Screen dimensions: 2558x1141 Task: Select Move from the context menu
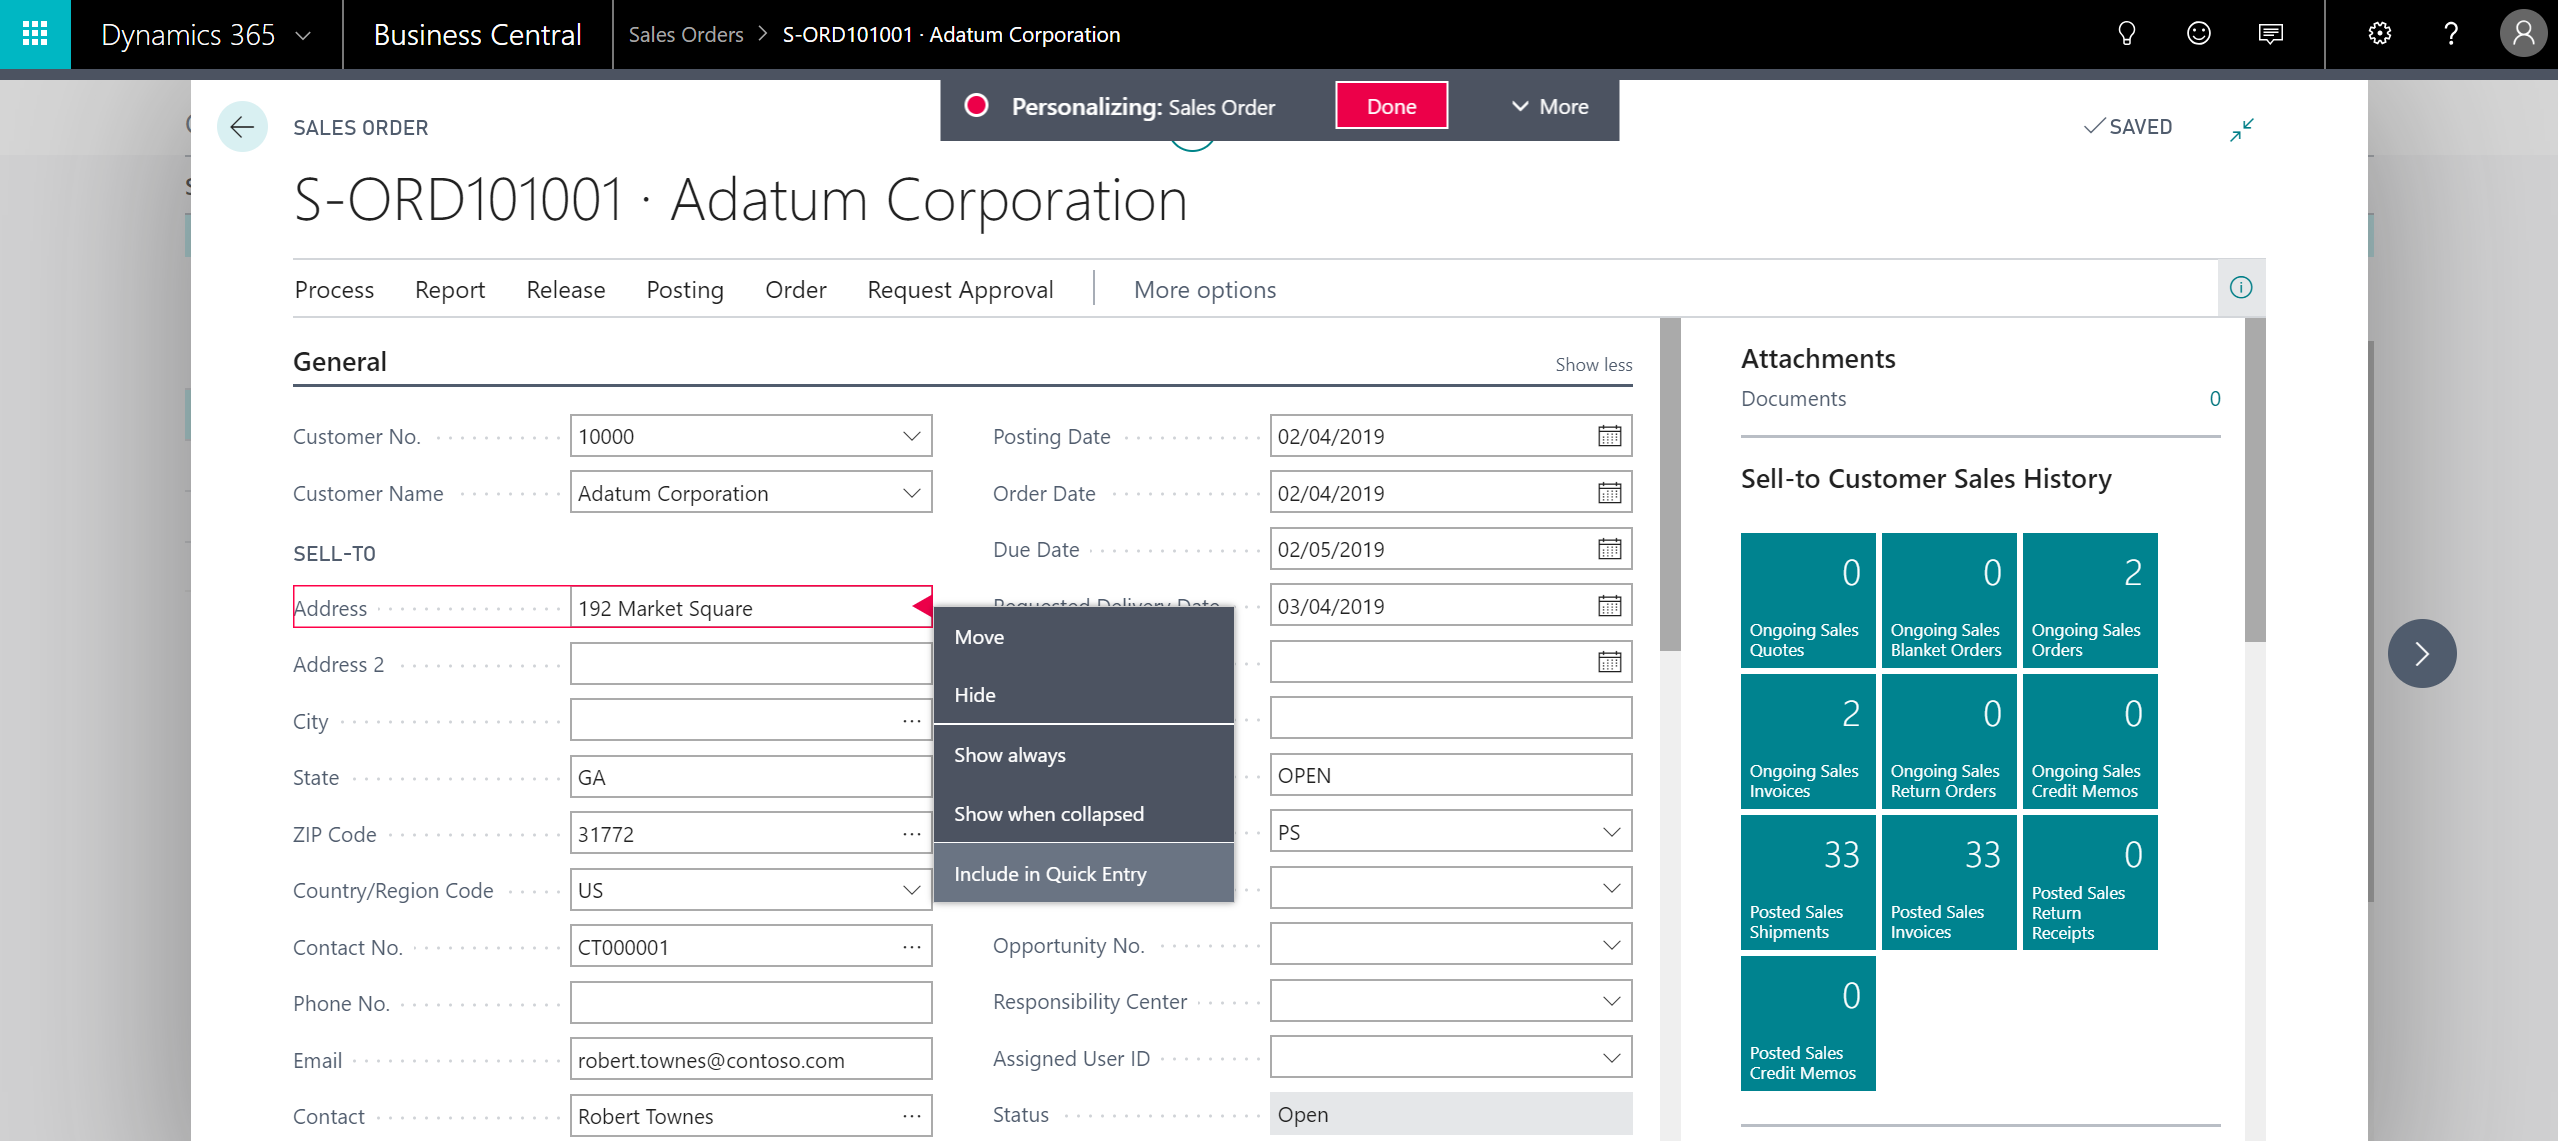pos(978,636)
